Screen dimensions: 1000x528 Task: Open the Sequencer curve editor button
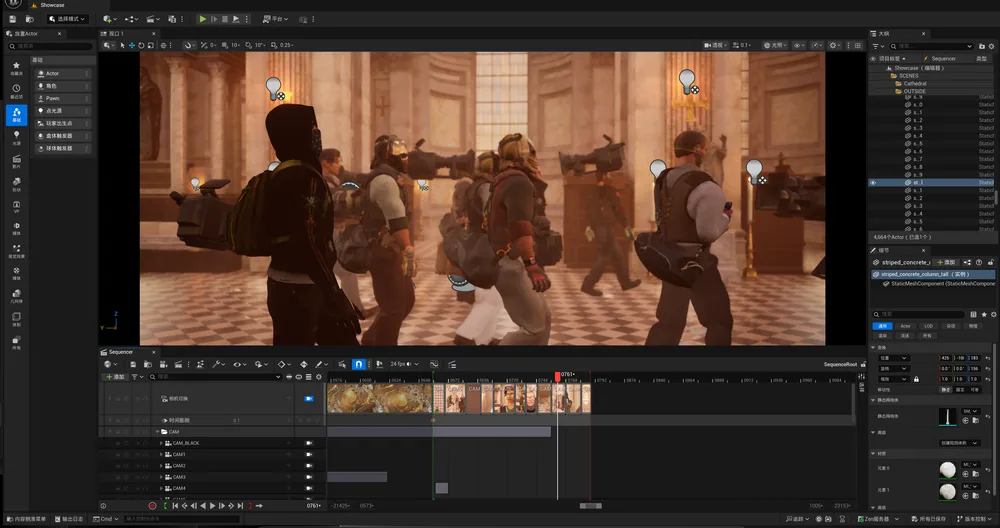tap(434, 364)
